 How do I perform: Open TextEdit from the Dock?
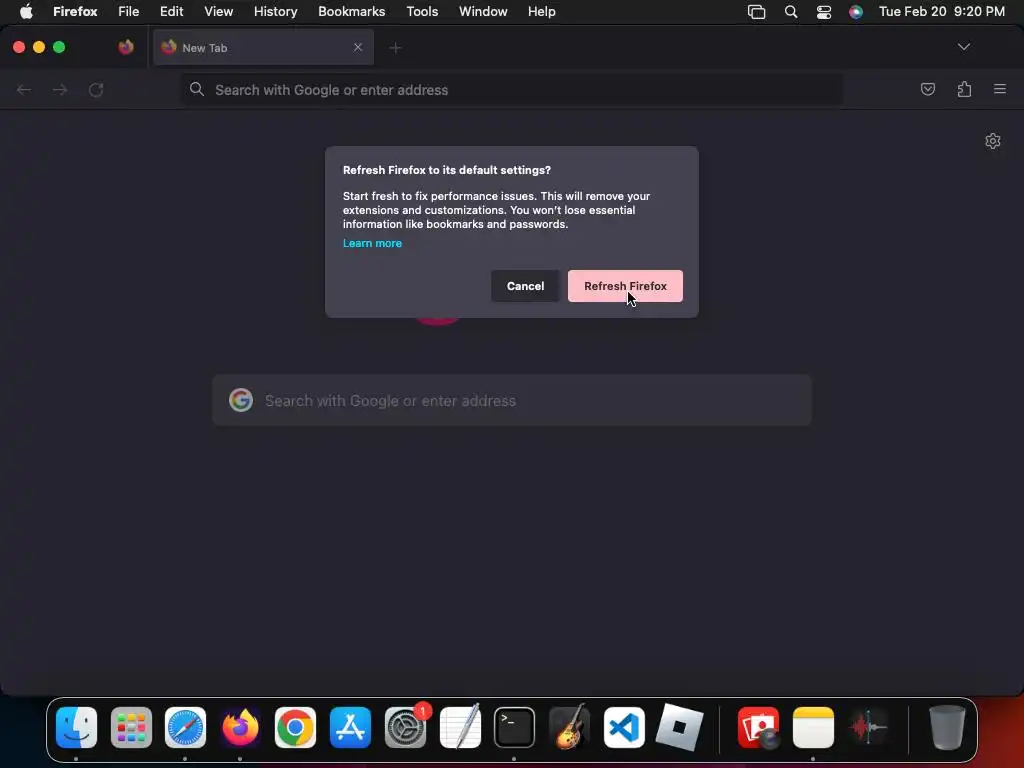[x=460, y=728]
